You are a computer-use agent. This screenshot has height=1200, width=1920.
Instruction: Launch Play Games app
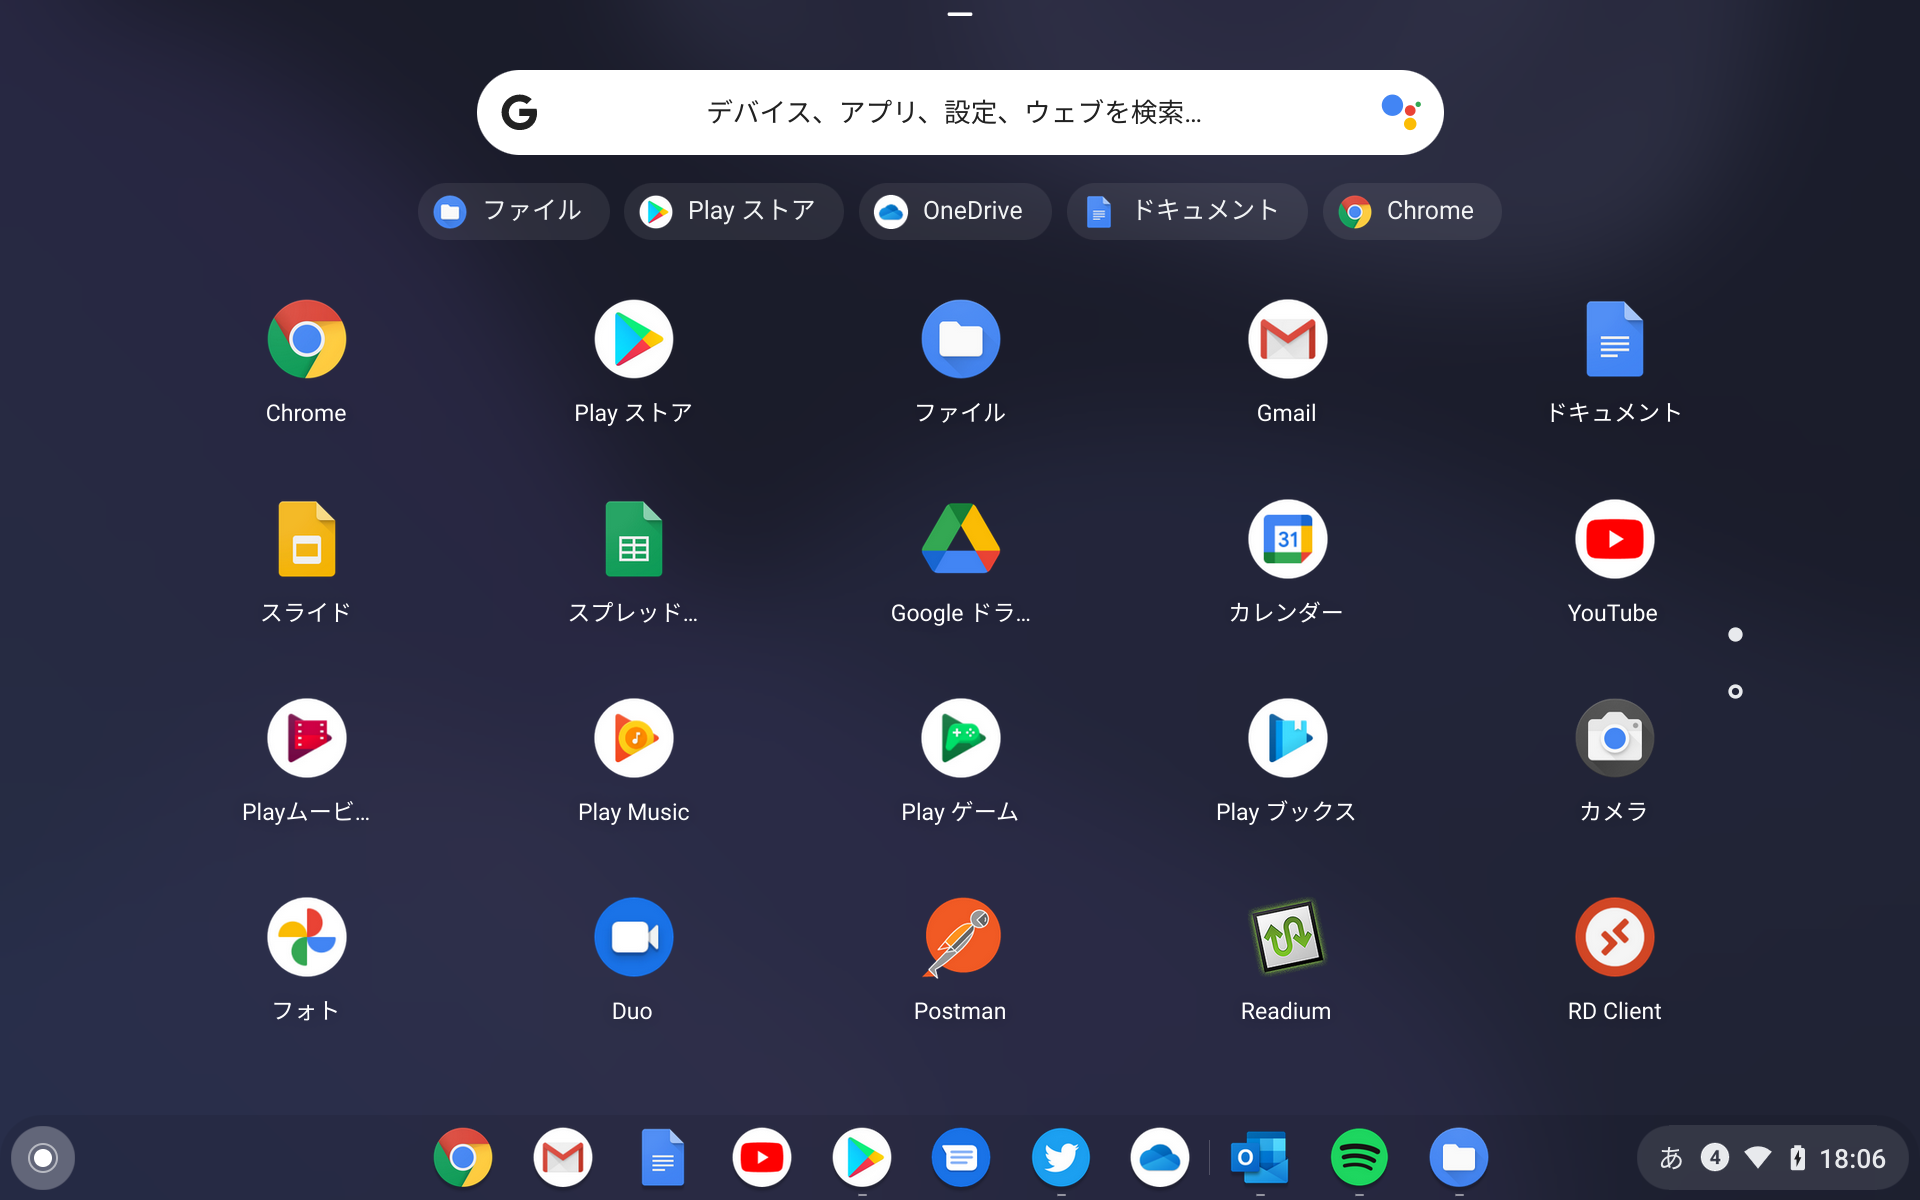pos(959,738)
